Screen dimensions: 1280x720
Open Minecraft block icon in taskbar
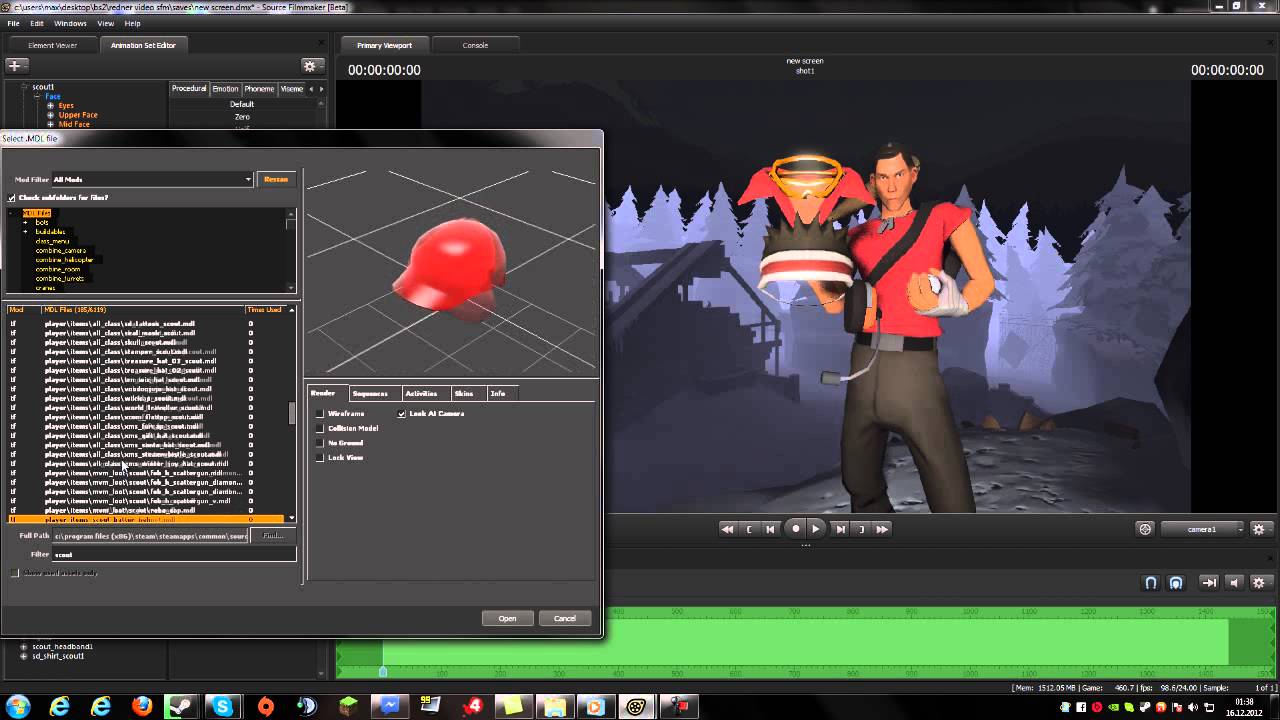pyautogui.click(x=347, y=707)
